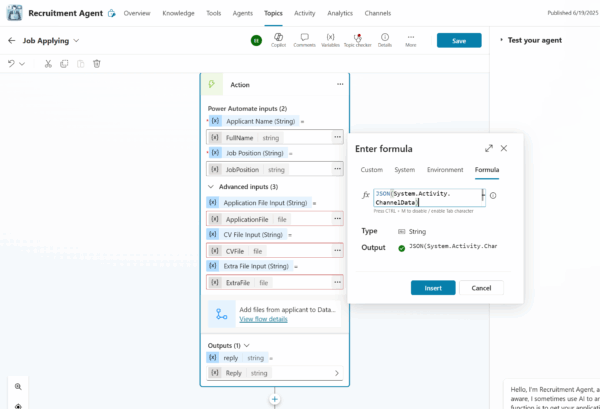Open the Variables toolbar icon
This screenshot has height=409, width=600.
point(330,40)
